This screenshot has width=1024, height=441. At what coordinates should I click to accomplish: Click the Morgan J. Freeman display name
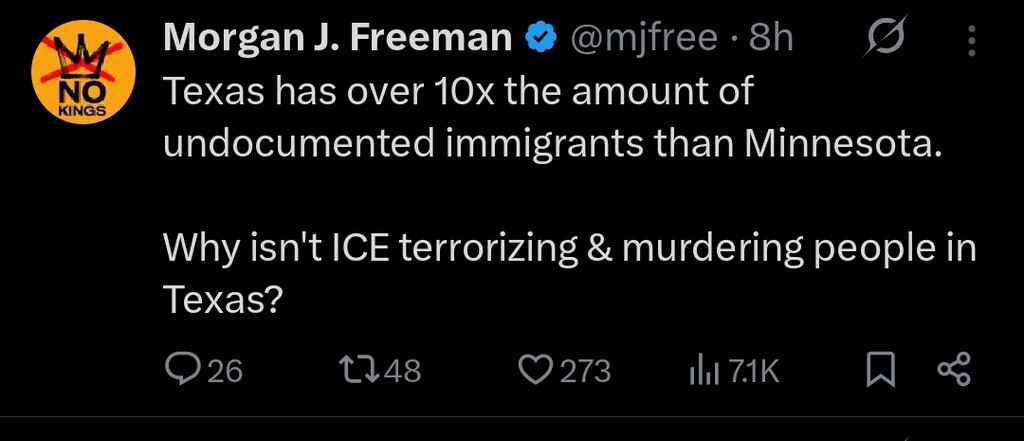tap(337, 38)
